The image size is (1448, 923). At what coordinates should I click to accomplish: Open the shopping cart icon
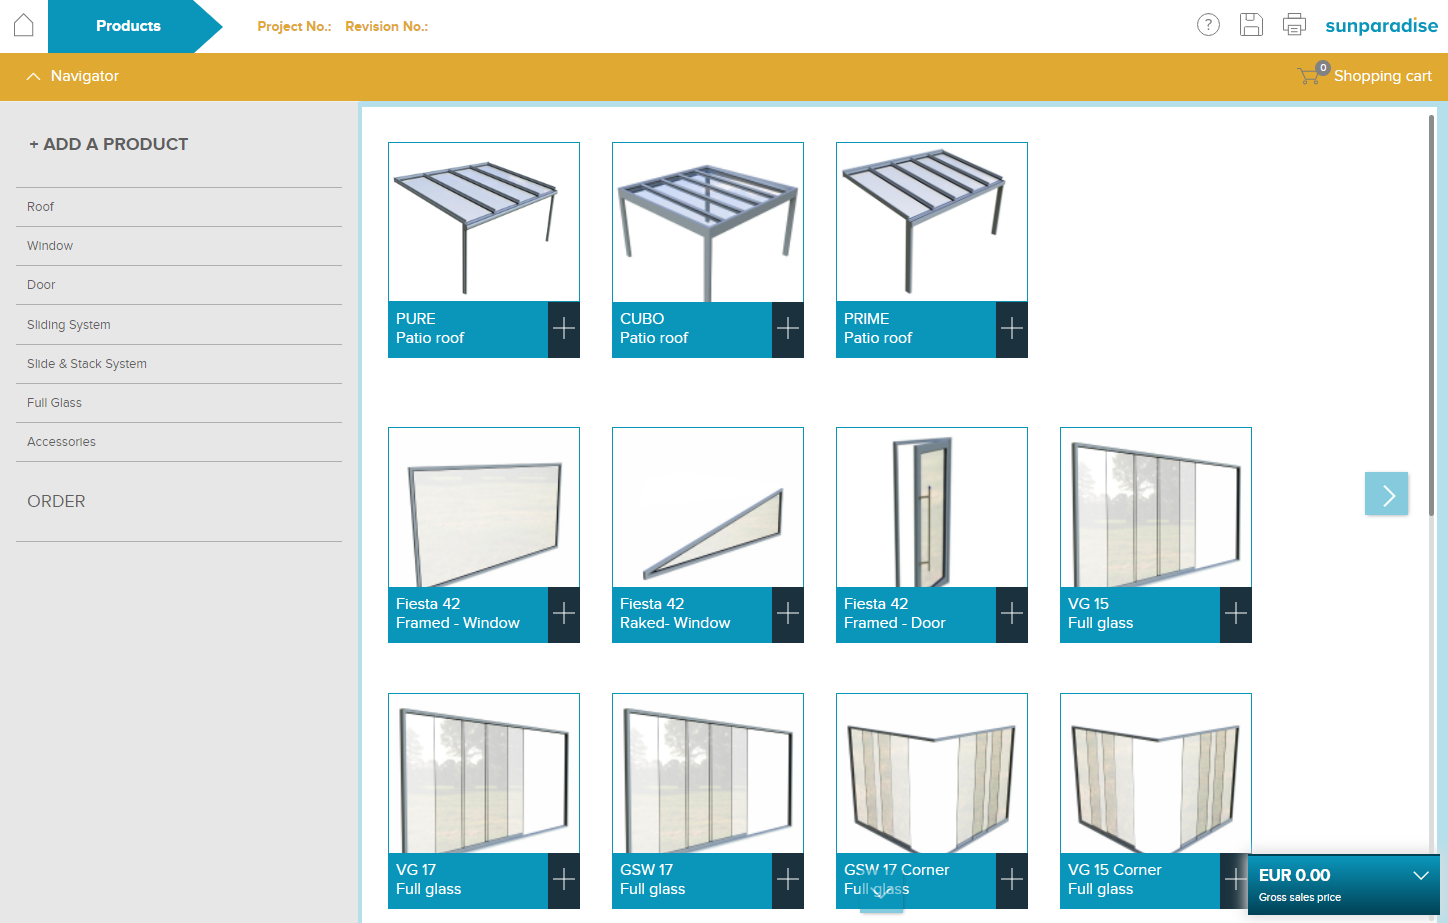[x=1309, y=76]
